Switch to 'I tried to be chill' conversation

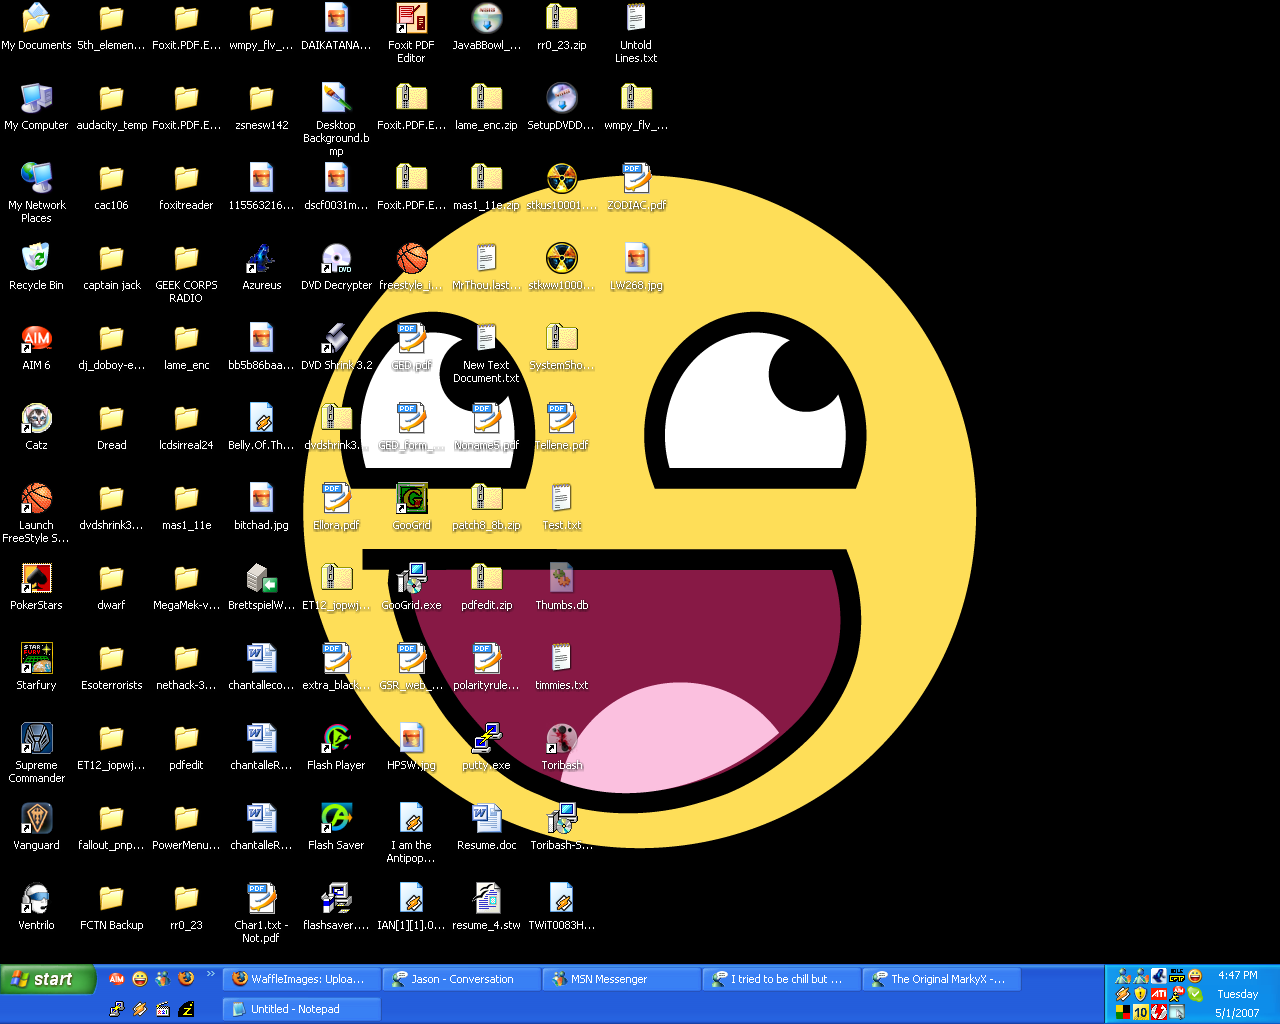click(x=781, y=979)
